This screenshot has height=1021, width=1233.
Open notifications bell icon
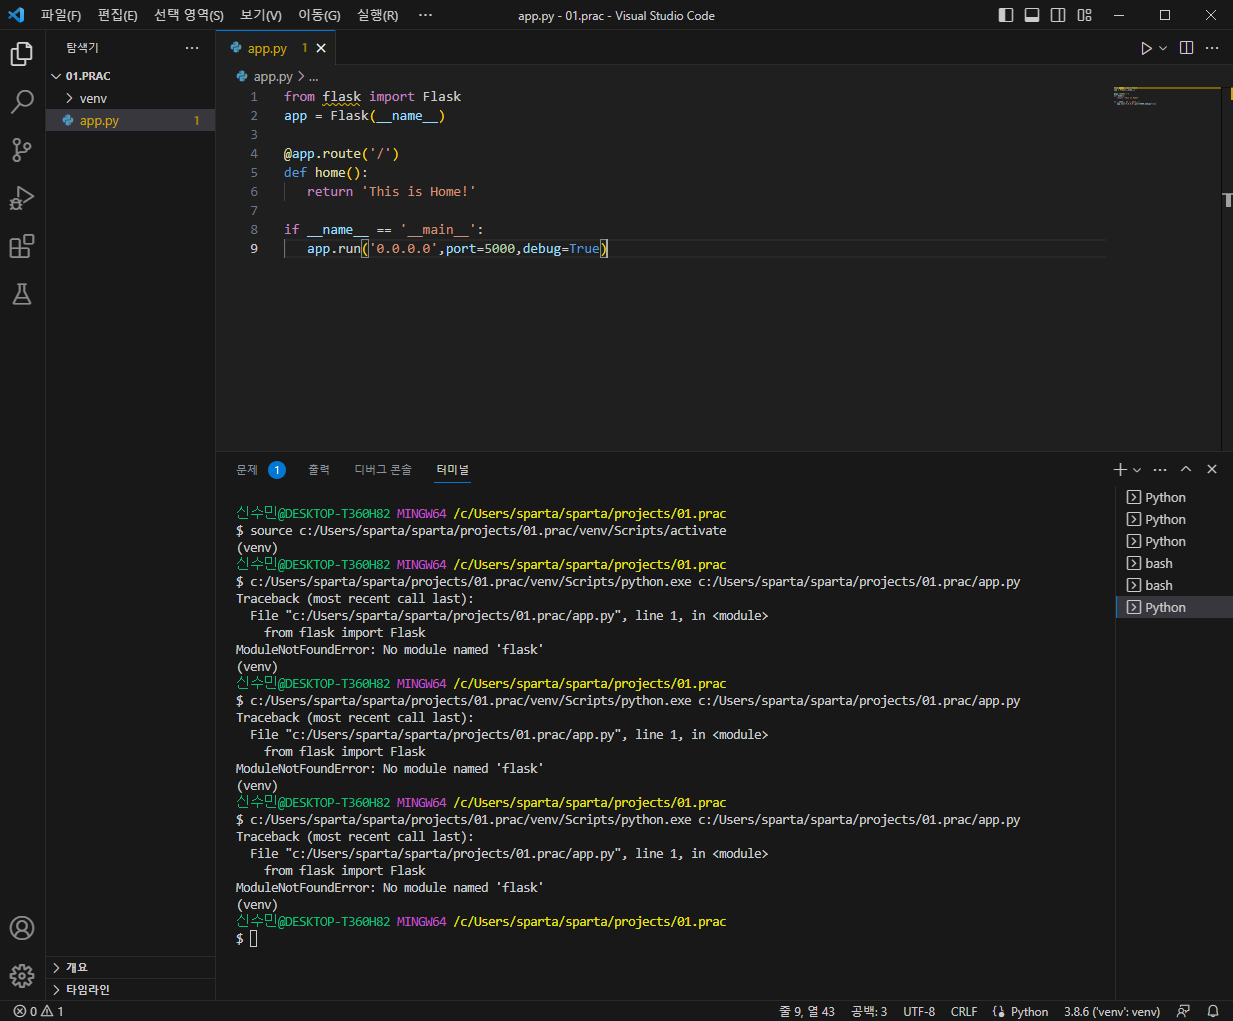(x=1213, y=1011)
